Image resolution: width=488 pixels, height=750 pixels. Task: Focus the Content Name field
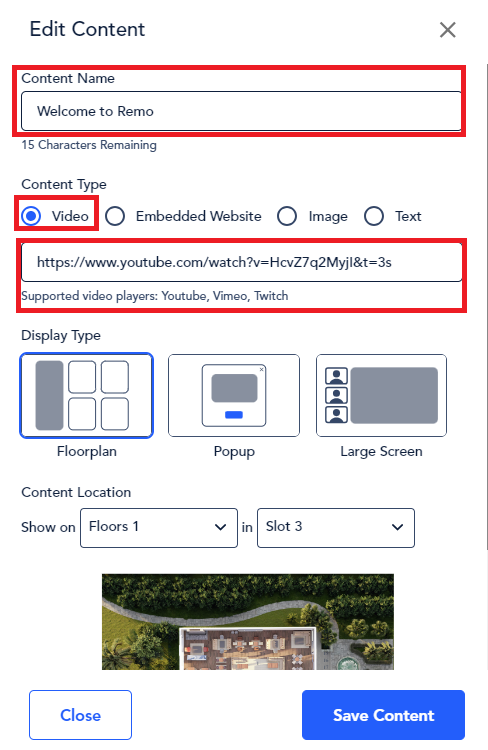click(x=242, y=111)
